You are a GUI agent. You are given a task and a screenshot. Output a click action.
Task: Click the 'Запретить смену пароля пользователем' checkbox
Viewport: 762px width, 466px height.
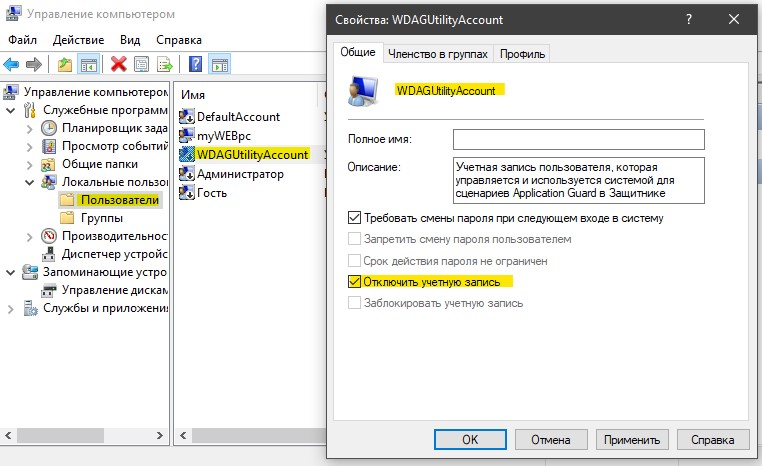point(354,239)
